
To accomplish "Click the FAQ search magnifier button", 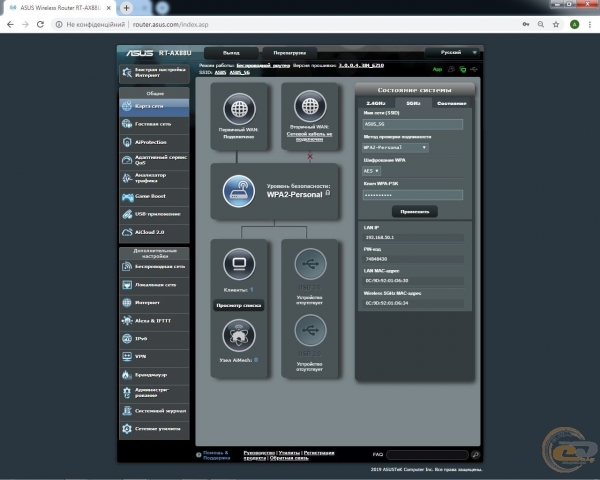I will coord(475,455).
